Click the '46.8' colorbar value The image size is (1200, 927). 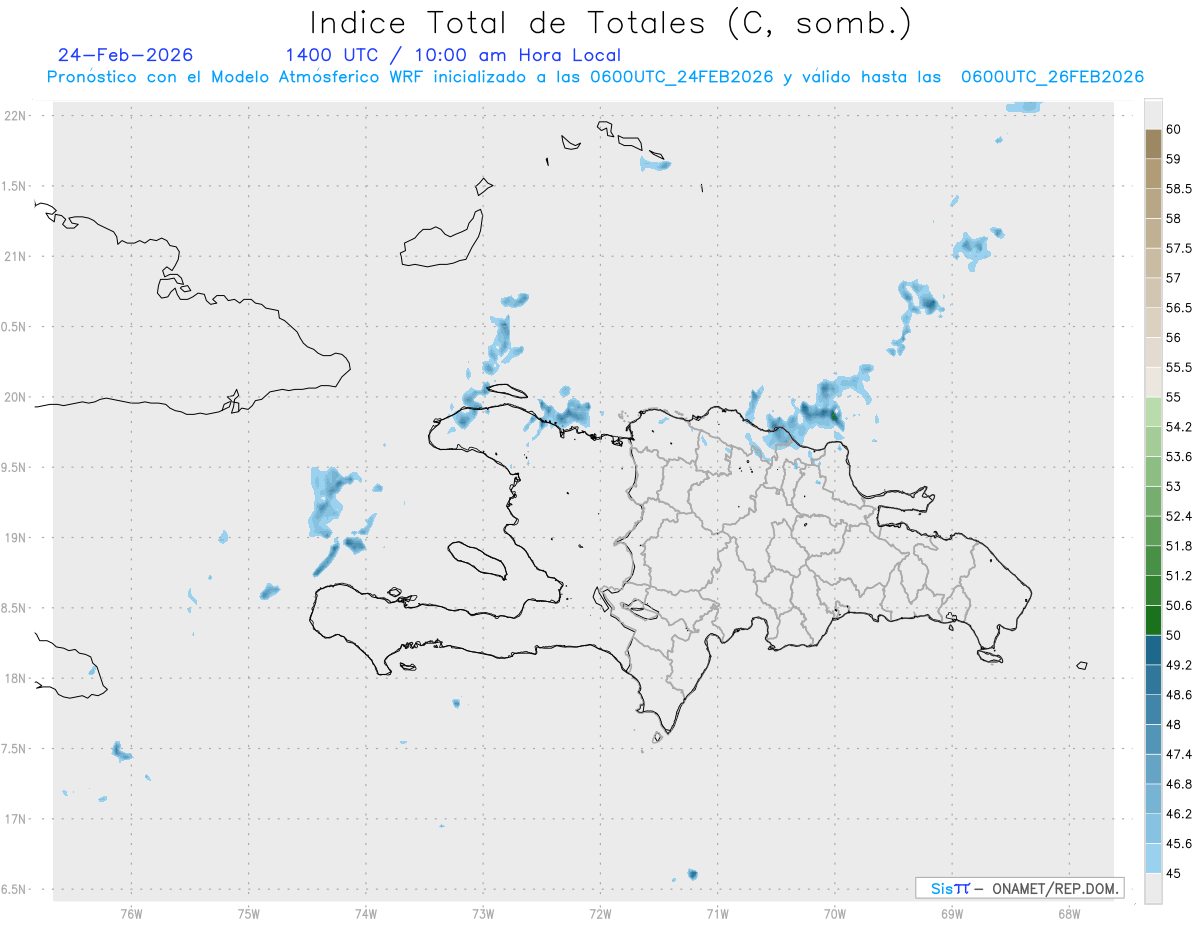coord(1179,785)
